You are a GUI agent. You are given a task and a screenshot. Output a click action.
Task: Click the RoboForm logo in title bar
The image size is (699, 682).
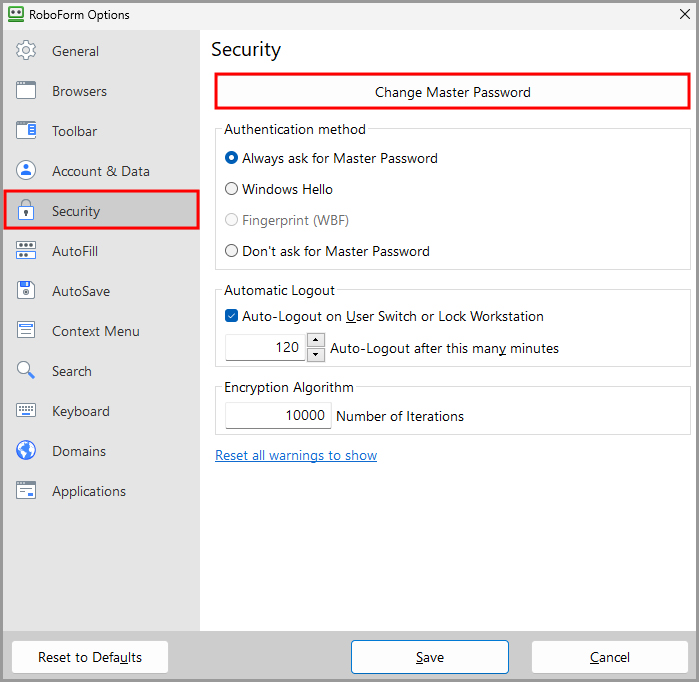coord(16,14)
